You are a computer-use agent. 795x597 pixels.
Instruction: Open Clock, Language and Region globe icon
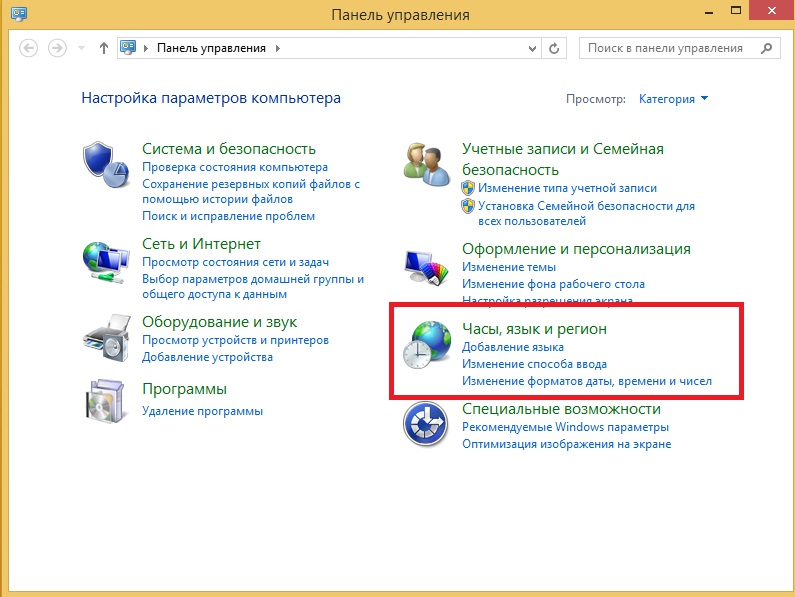point(427,344)
